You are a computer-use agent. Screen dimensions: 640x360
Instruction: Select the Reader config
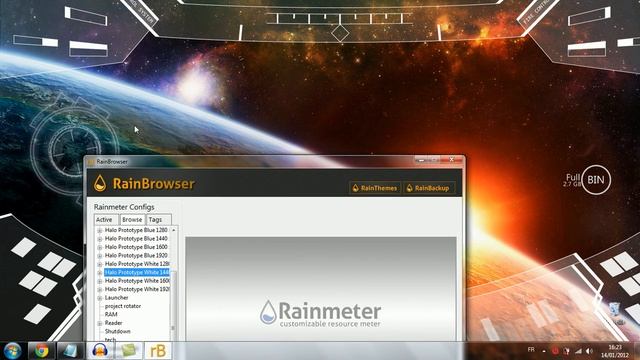[113, 323]
